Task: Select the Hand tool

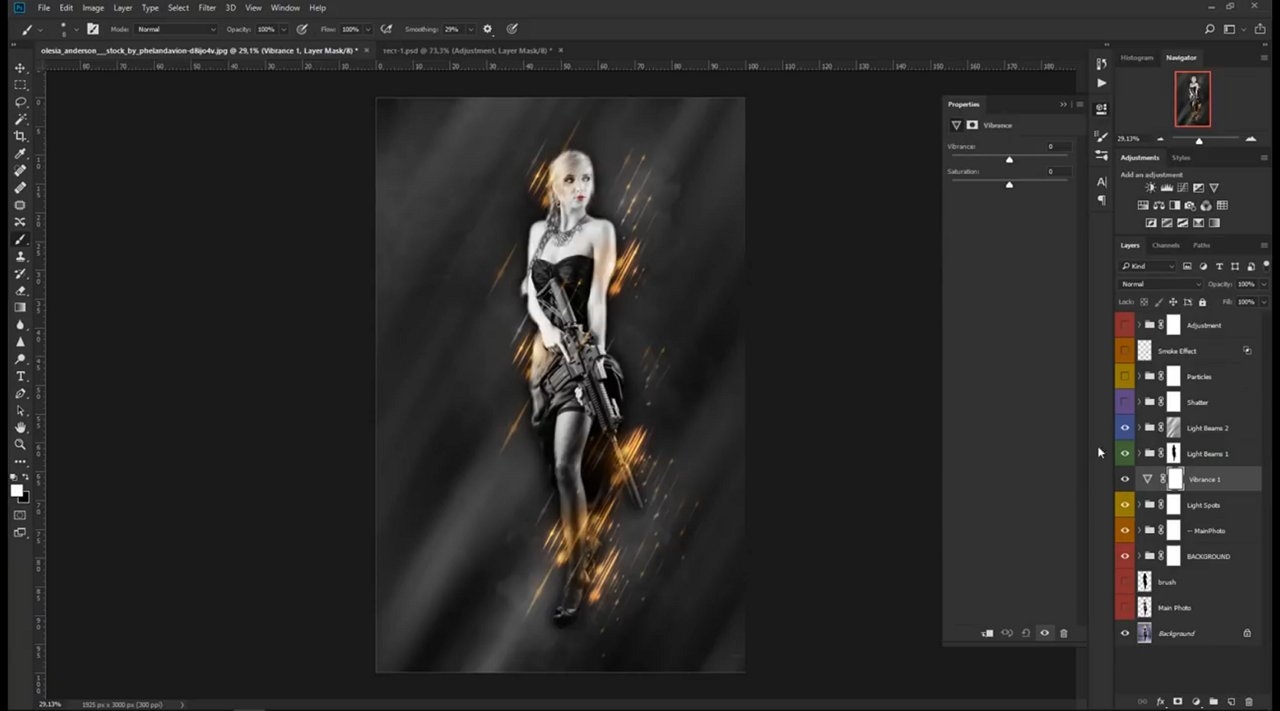Action: (x=20, y=427)
